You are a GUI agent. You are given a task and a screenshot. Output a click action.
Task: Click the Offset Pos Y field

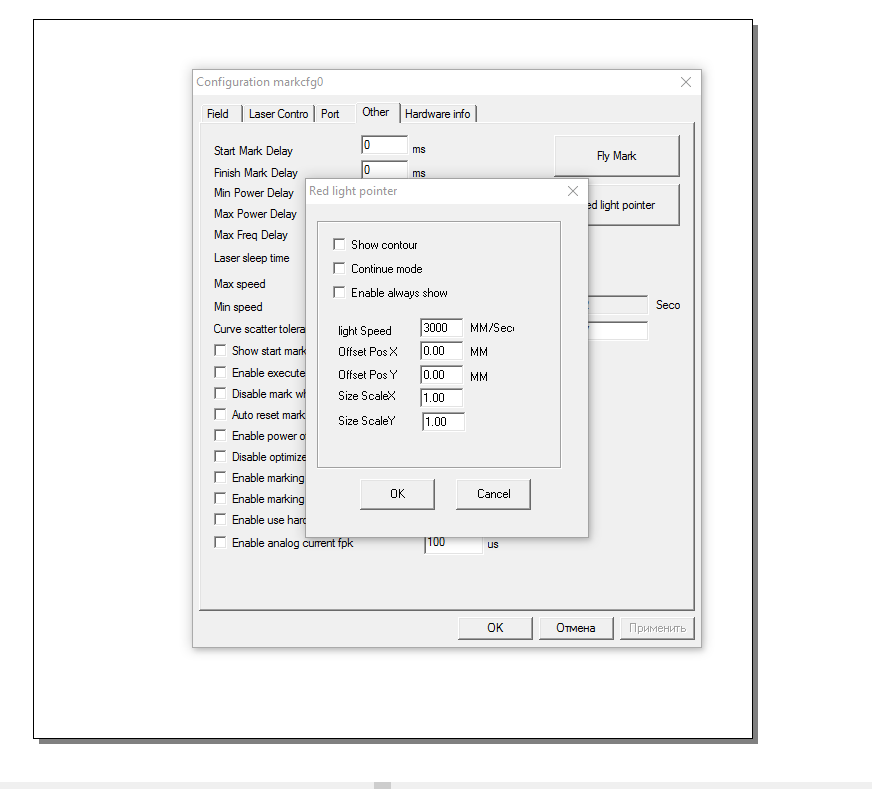(441, 375)
